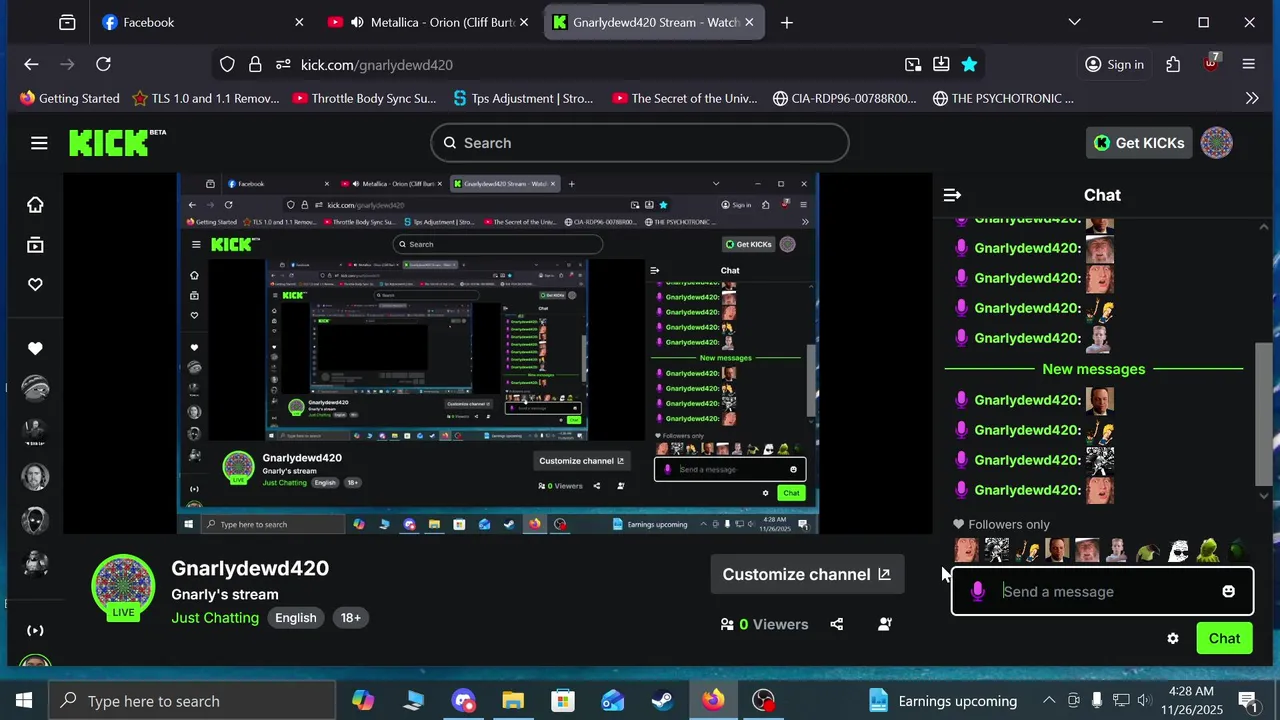Screen dimensions: 1280x720
Task: Open Getting Started bookmark
Action: [x=69, y=98]
